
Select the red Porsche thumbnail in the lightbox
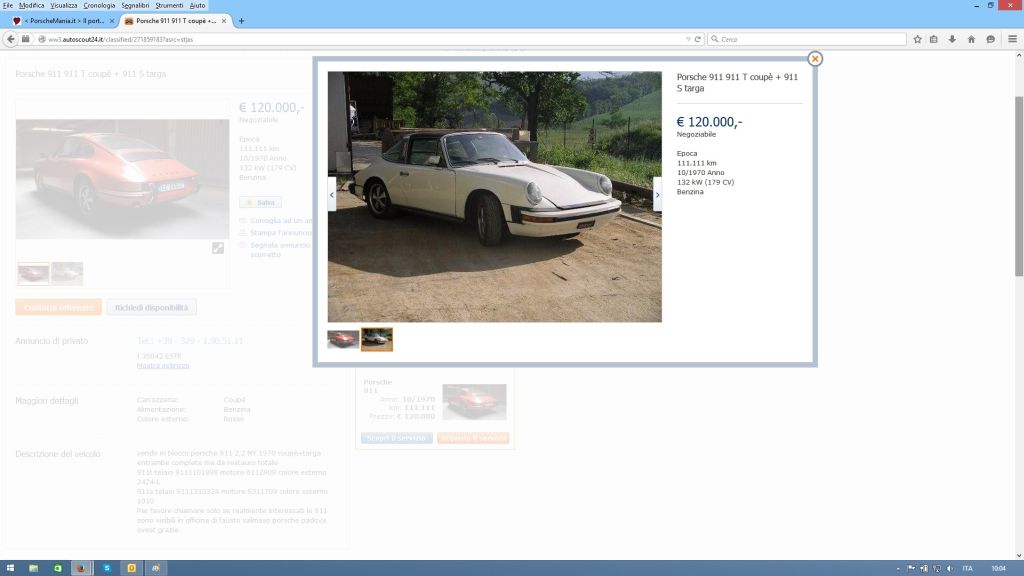343,339
